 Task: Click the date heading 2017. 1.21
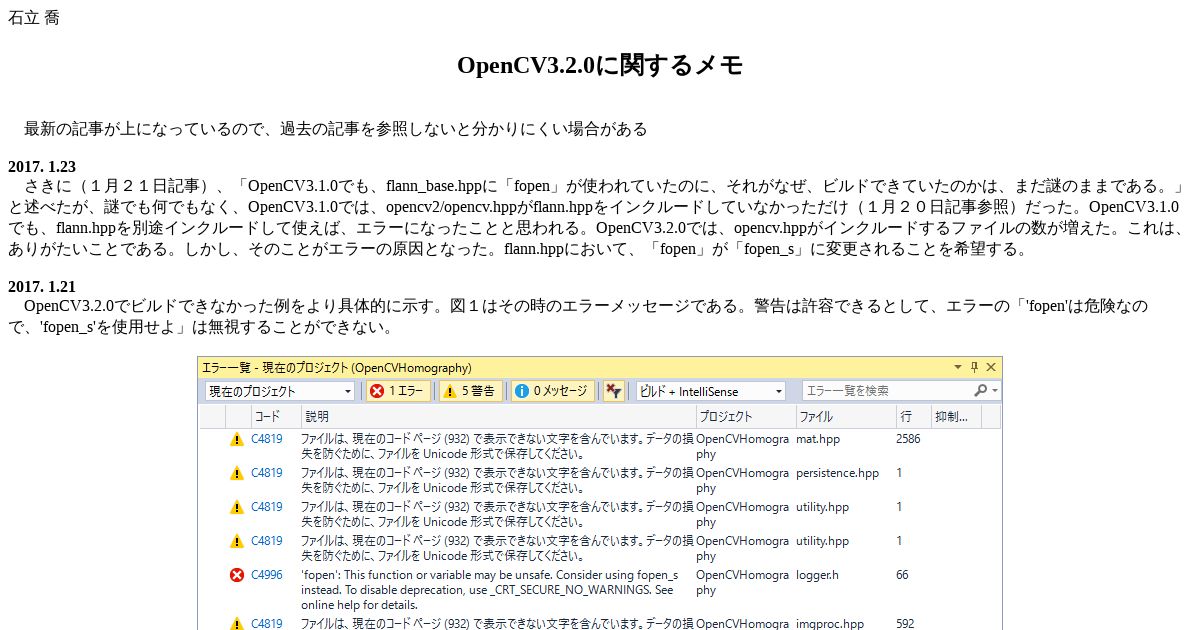pos(42,286)
